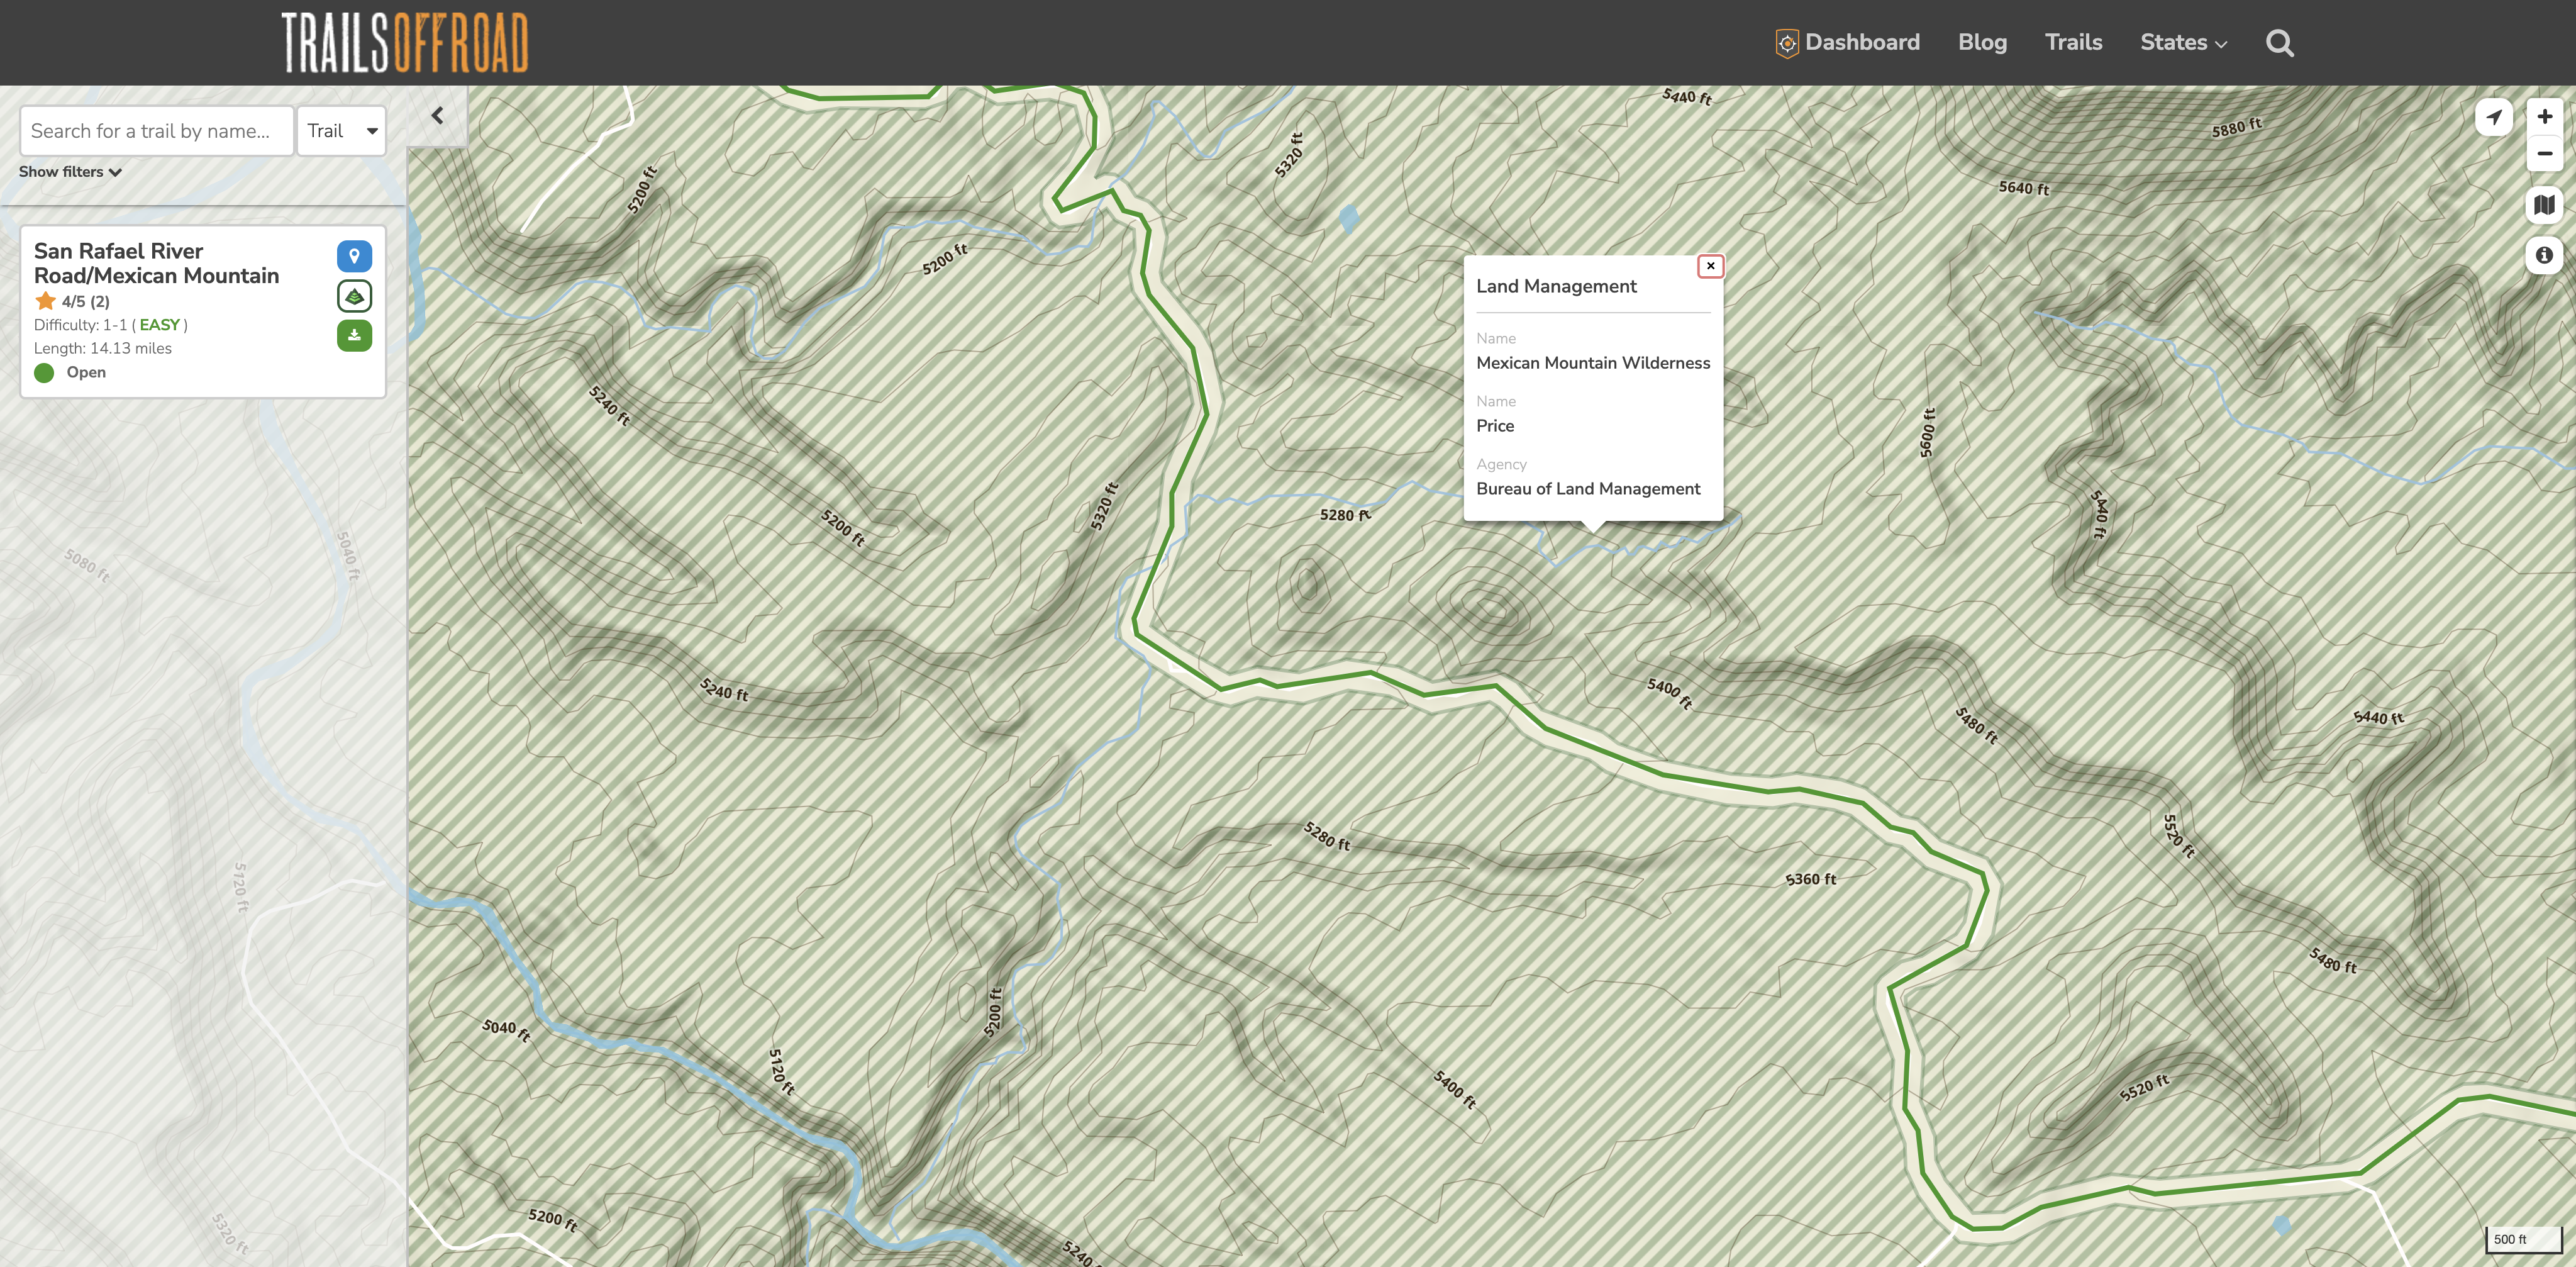Click the Land Management popup heading
Viewport: 2576px width, 1267px height.
pos(1556,286)
